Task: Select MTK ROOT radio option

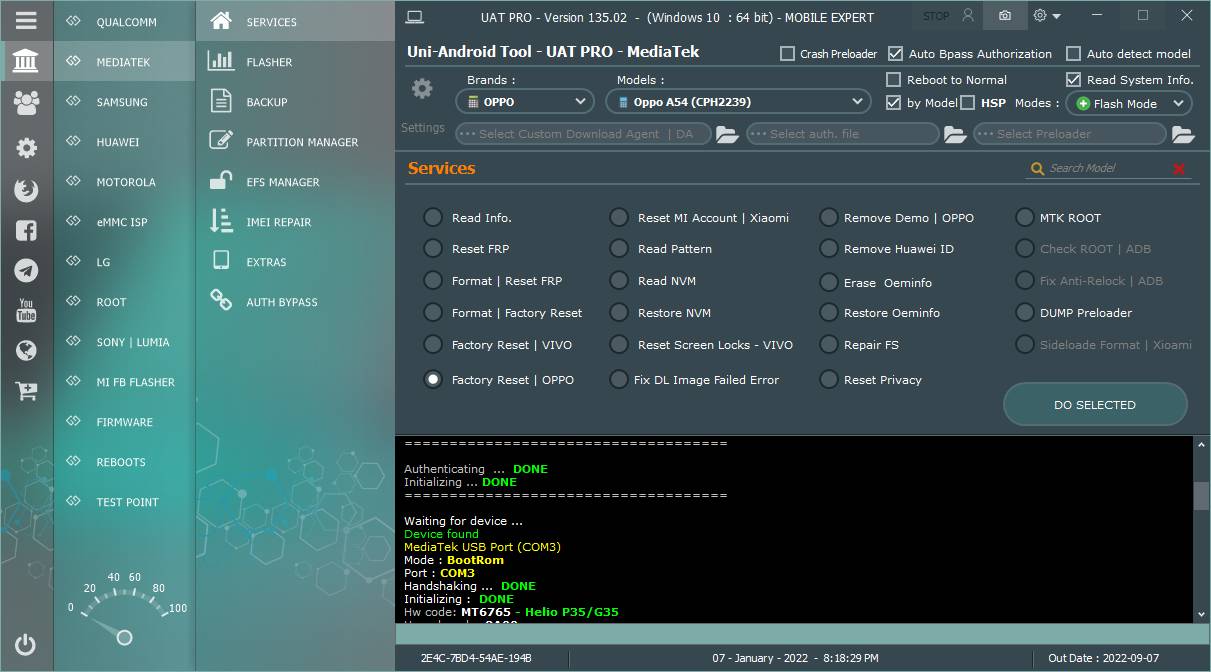Action: pos(1025,217)
